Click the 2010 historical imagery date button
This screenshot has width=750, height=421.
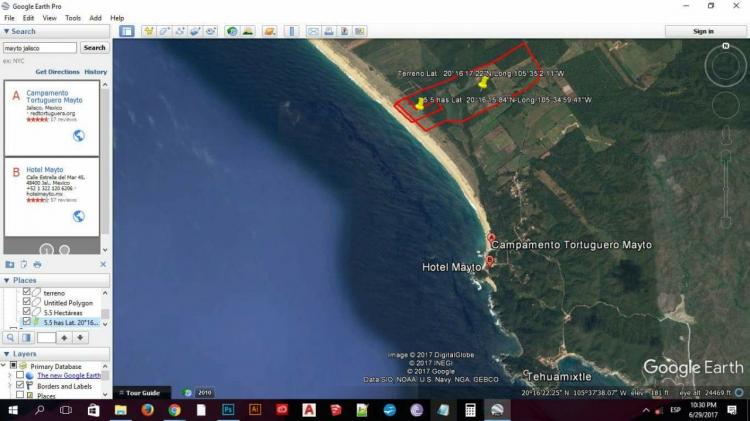(x=205, y=393)
